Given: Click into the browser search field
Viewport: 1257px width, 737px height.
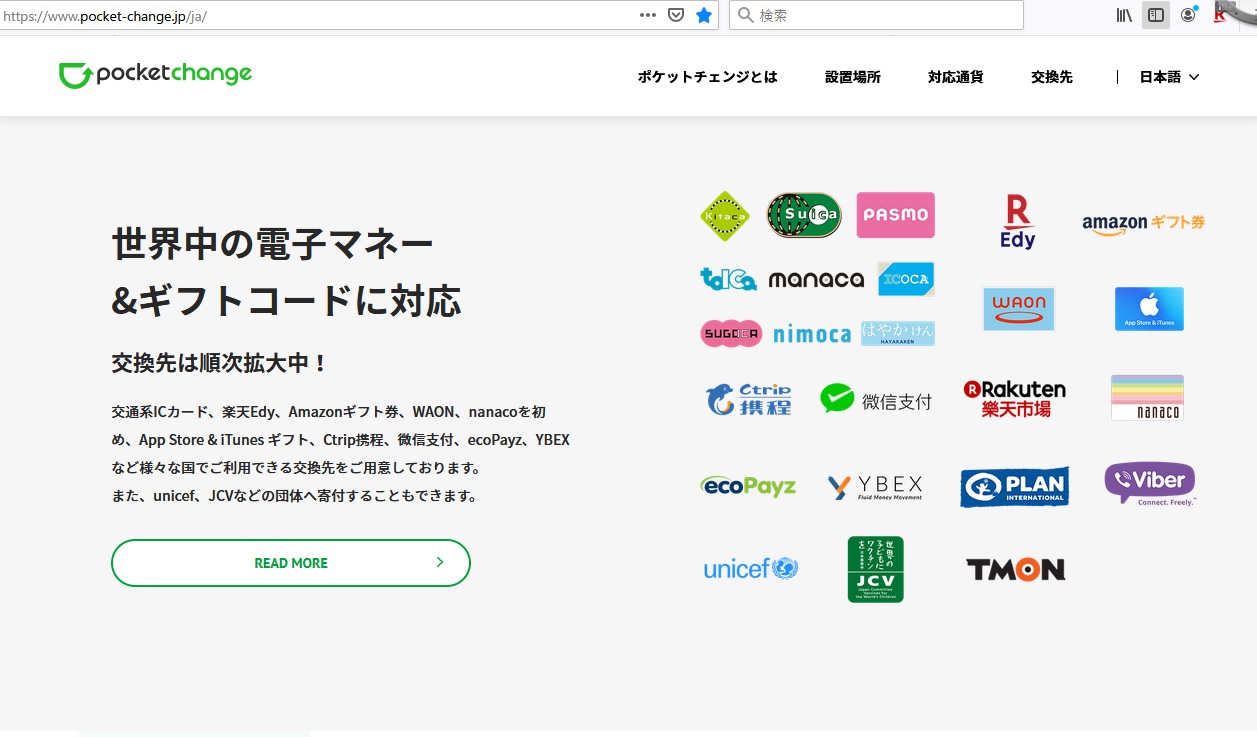Looking at the screenshot, I should click(876, 15).
